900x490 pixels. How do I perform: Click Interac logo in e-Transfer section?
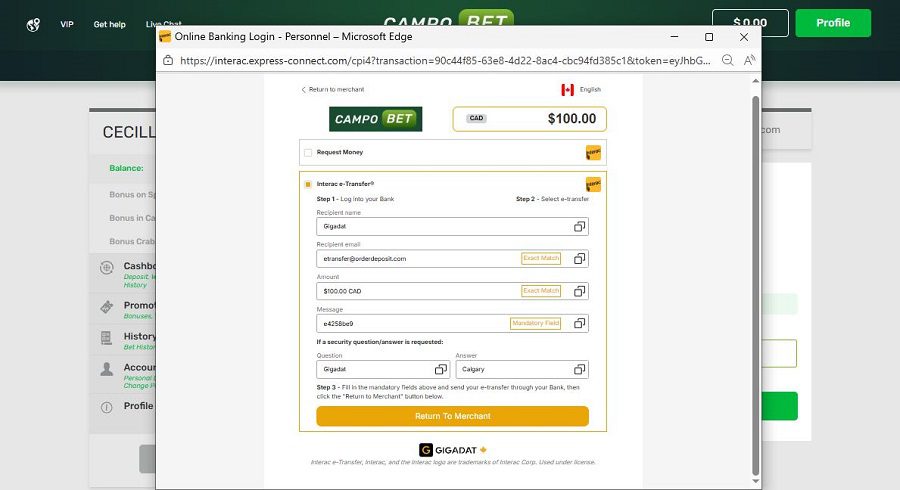tap(593, 184)
